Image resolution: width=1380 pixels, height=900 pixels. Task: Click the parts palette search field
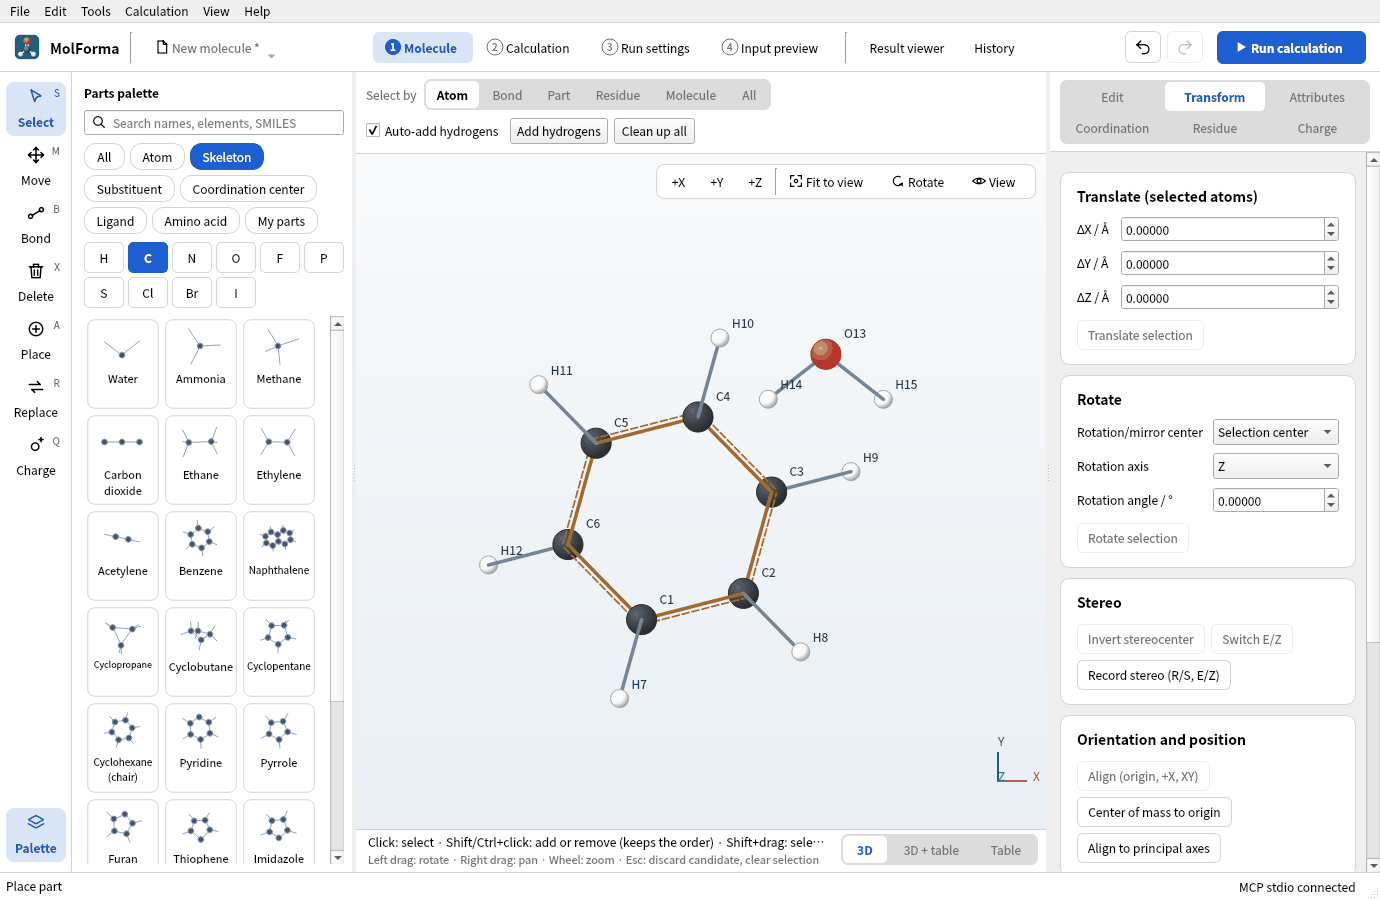point(214,123)
